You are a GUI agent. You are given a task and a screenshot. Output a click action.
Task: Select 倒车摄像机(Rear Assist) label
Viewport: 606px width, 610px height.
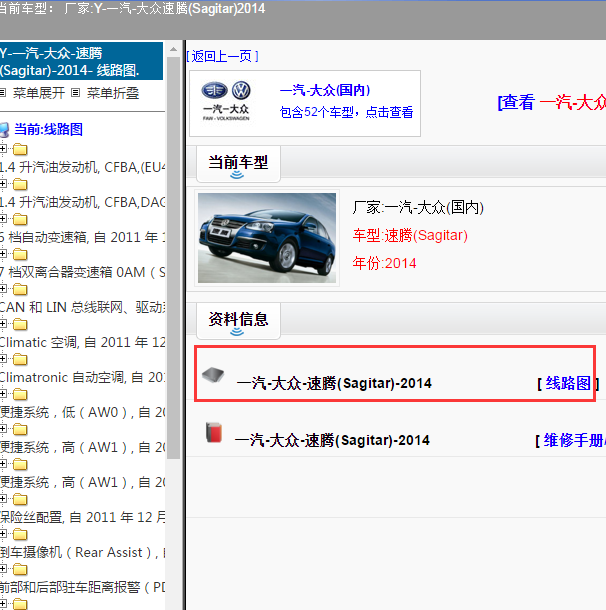tap(82, 552)
